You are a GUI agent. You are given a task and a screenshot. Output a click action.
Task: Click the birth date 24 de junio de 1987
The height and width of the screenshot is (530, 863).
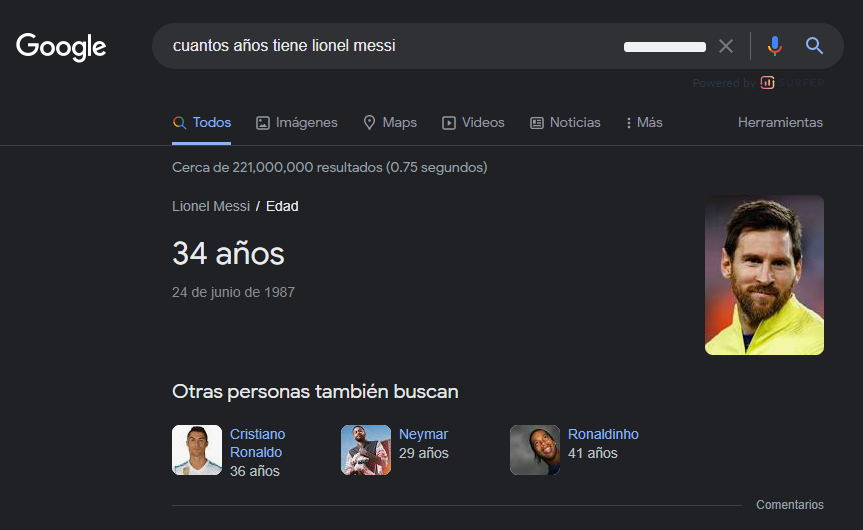233,292
